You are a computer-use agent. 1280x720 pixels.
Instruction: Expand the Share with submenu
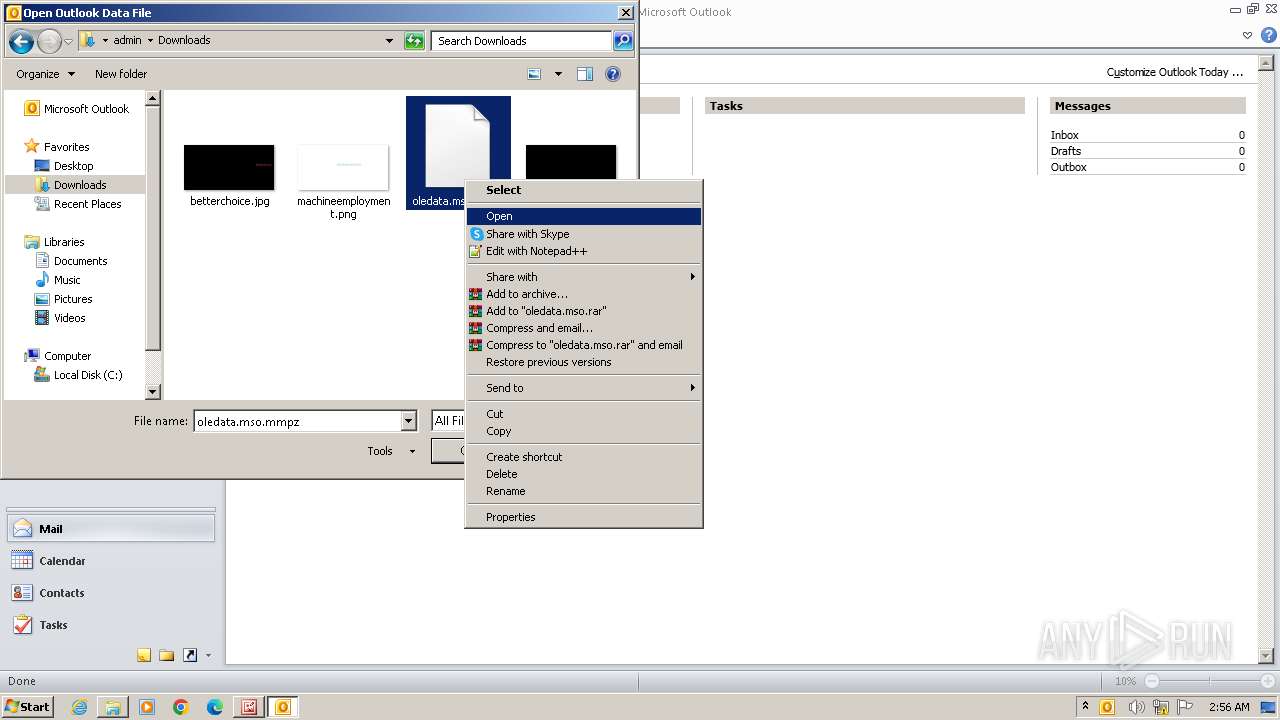[584, 277]
